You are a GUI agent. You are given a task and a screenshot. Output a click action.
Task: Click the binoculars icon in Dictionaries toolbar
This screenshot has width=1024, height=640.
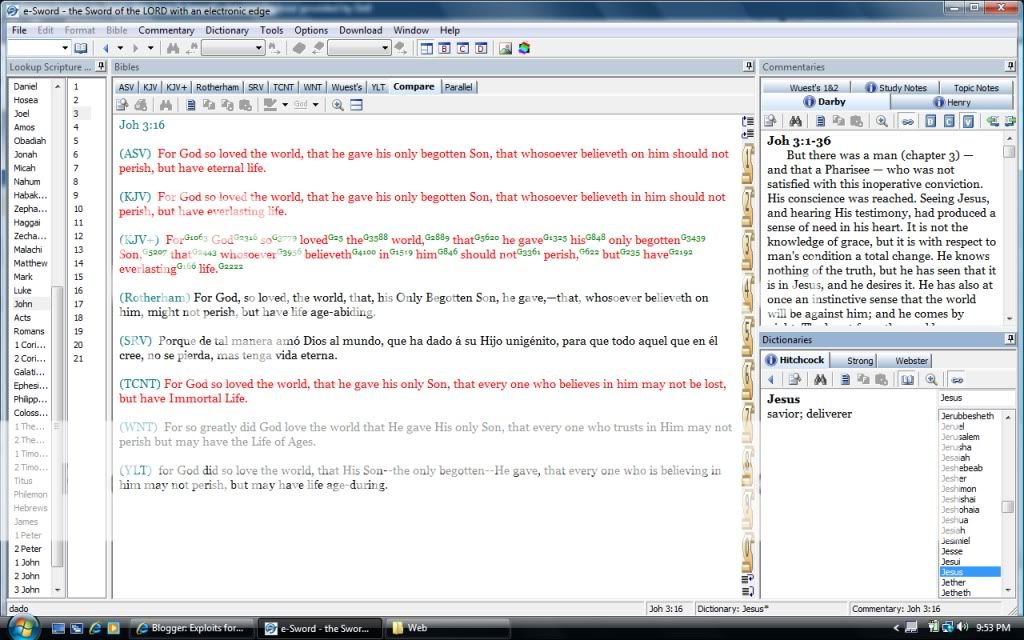tap(819, 380)
